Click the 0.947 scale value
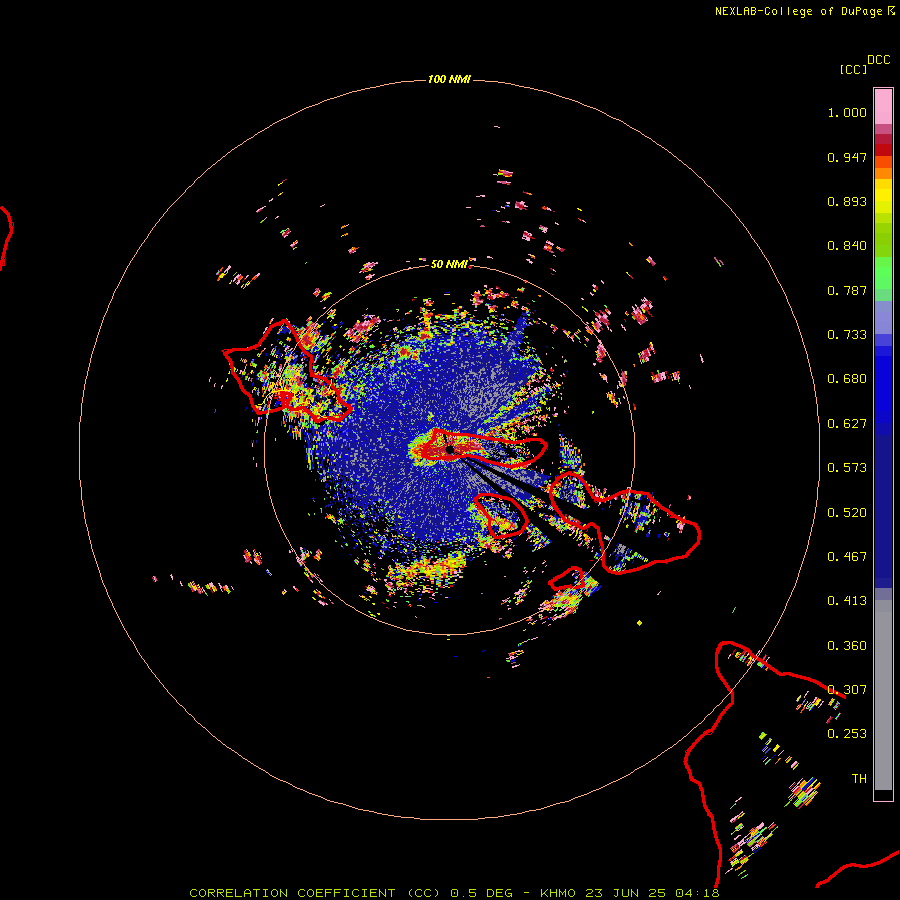This screenshot has width=900, height=900. pos(847,157)
